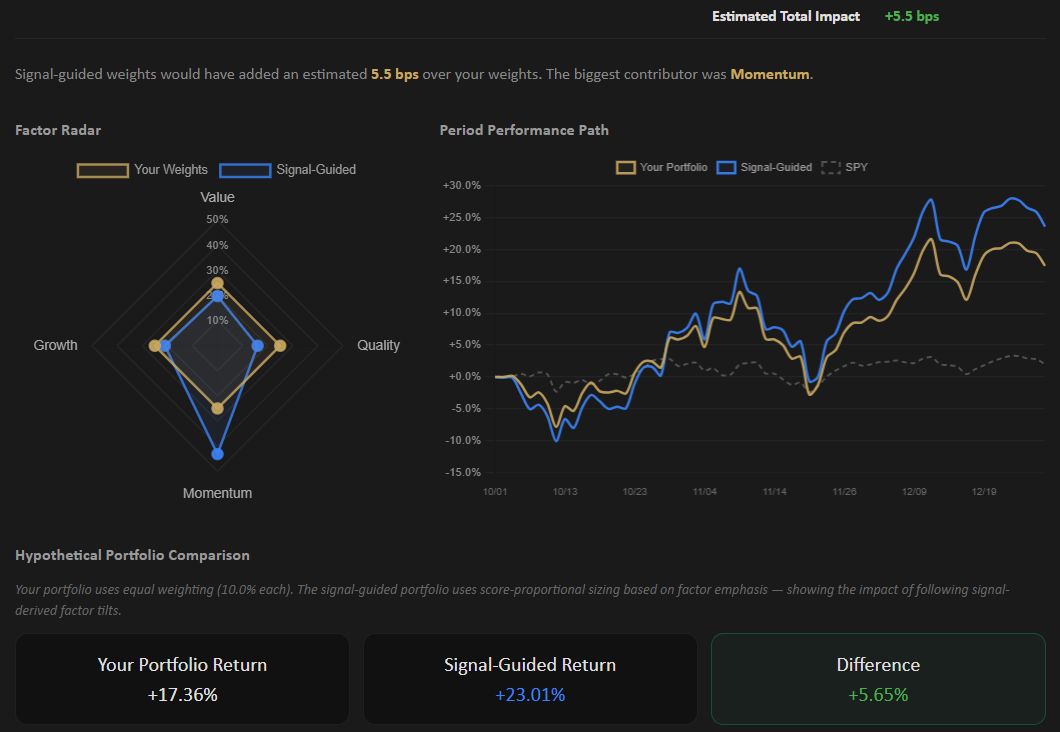Select the dashed SPY legend marker
This screenshot has height=732, width=1060.
(830, 167)
